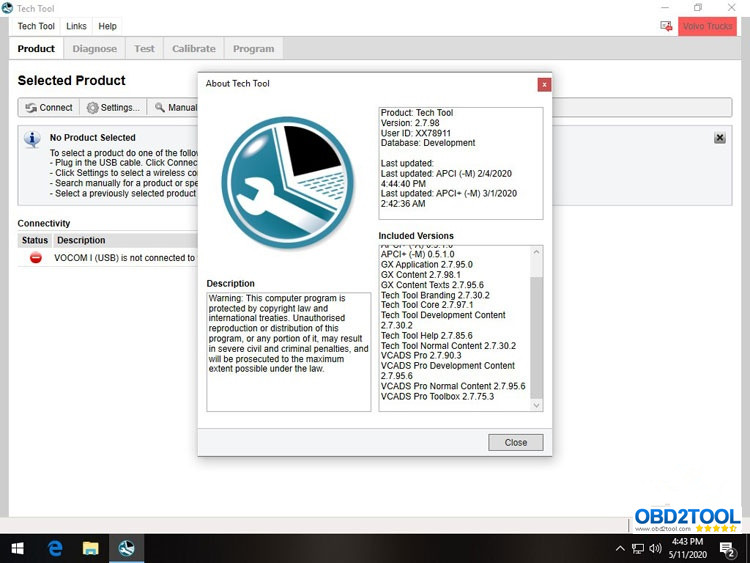Open the Help menu
Screen dimensions: 750x563
pyautogui.click(x=108, y=26)
